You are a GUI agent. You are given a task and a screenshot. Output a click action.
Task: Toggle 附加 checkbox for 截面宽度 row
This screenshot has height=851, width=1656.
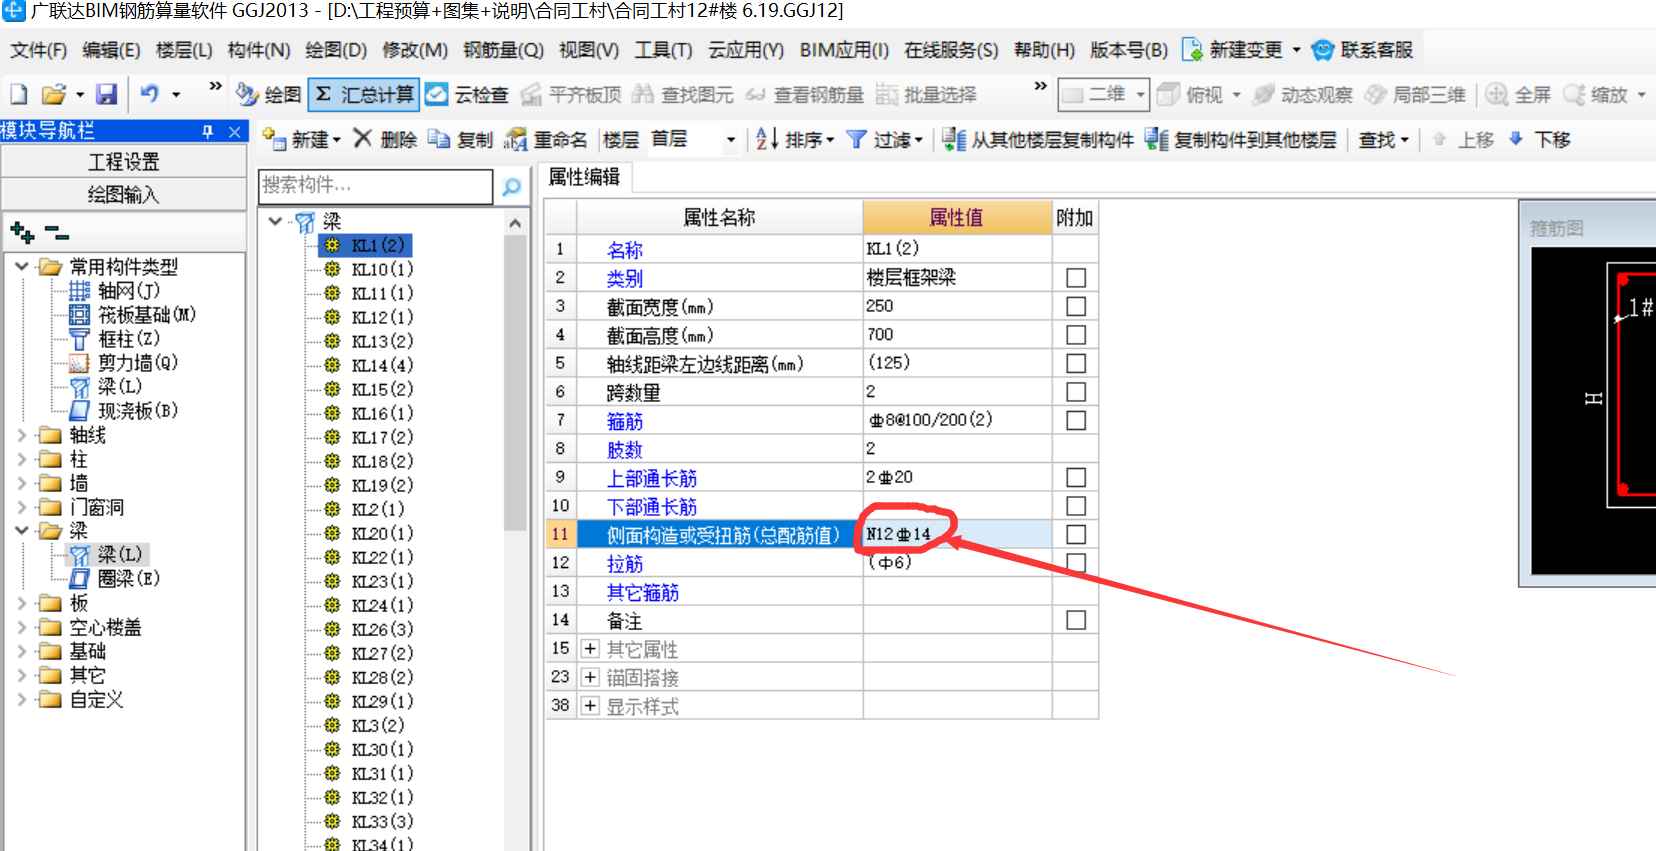1076,306
